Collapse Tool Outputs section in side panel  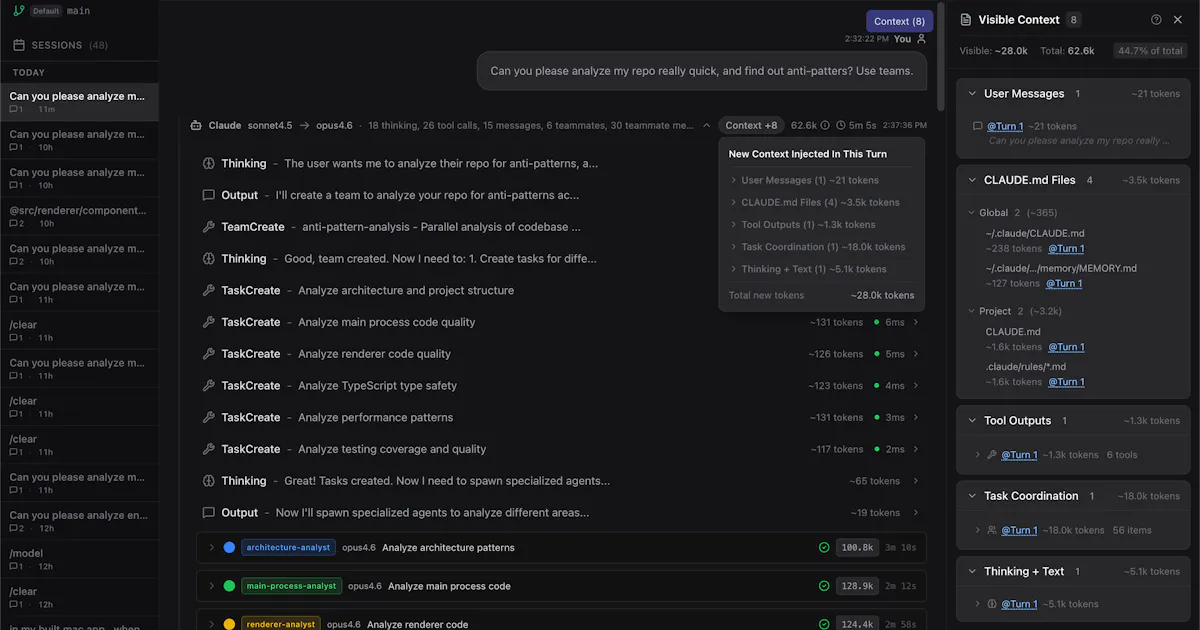972,421
